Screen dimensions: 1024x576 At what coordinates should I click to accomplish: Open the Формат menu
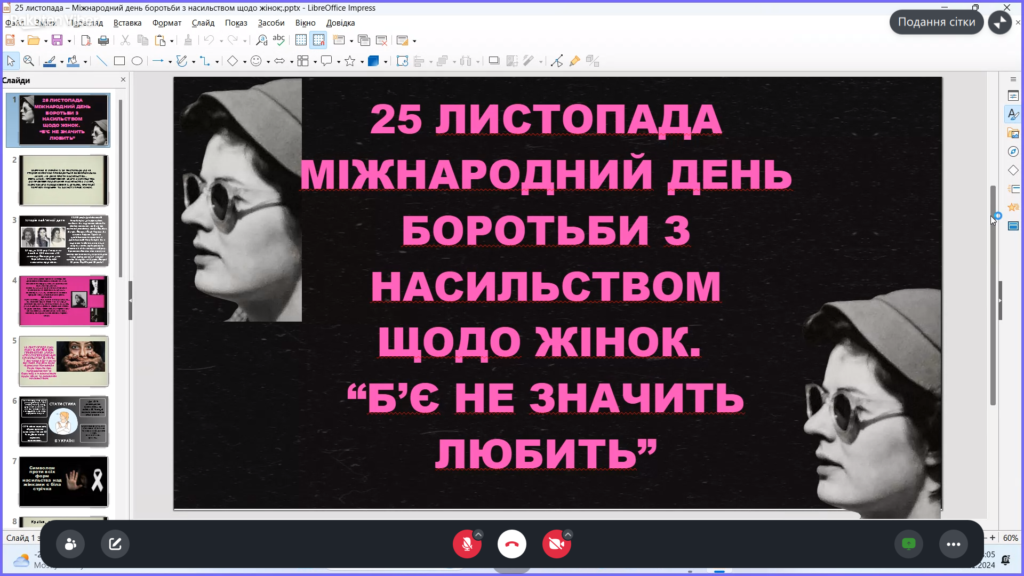(166, 22)
